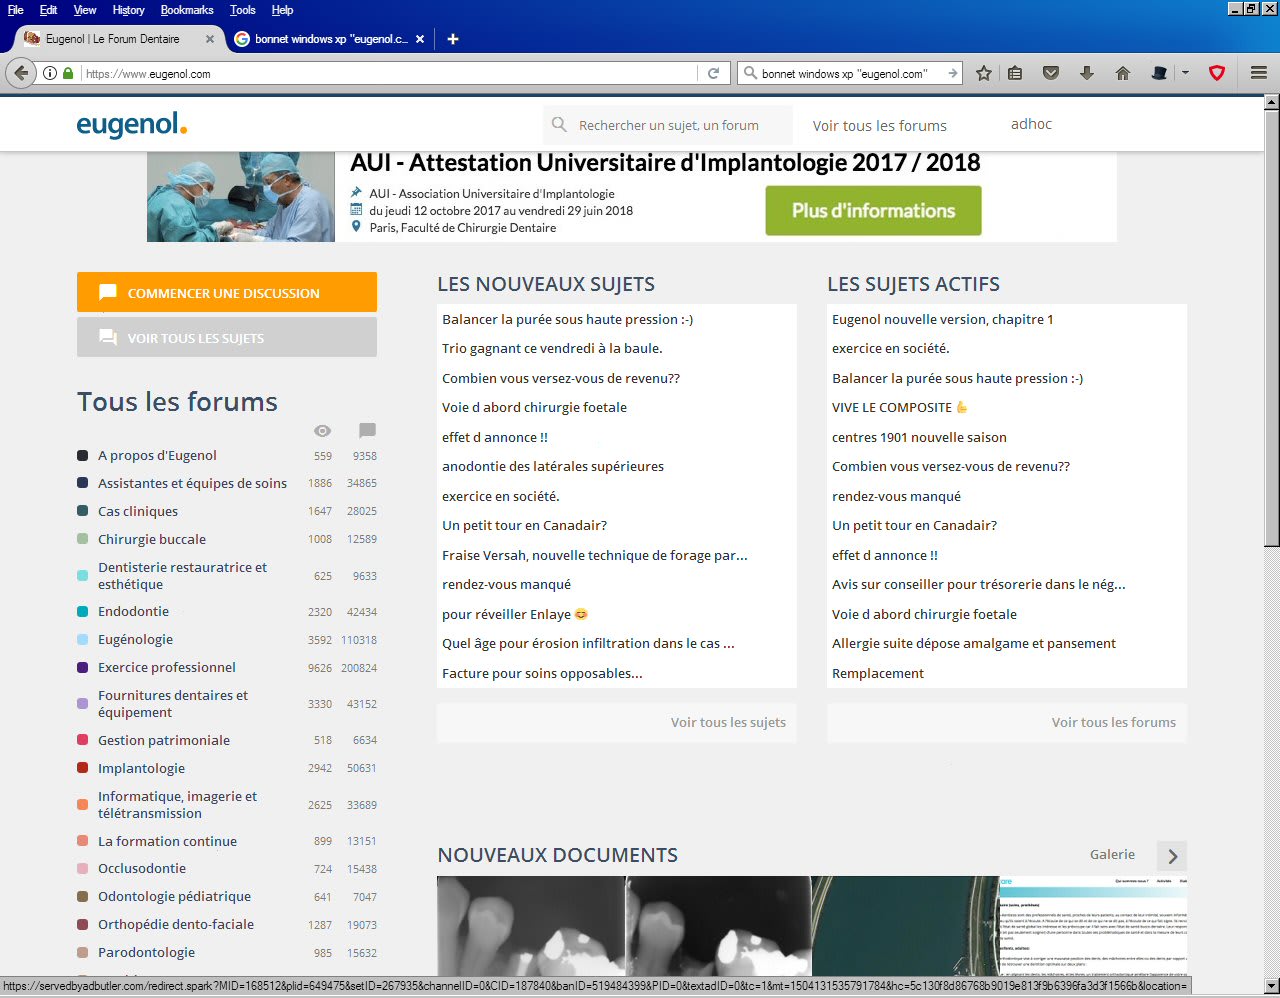Image resolution: width=1280 pixels, height=998 pixels.
Task: Open the red shield adblock extension
Action: (1217, 73)
